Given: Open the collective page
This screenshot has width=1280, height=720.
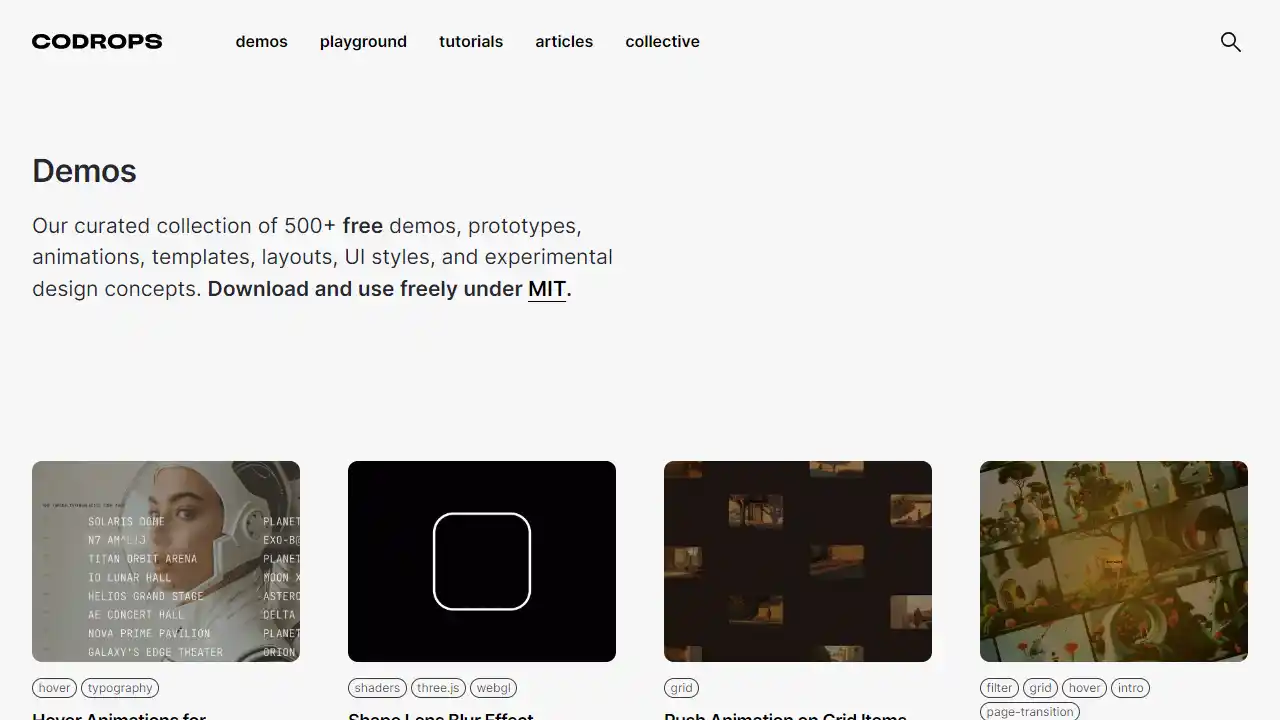Looking at the screenshot, I should coord(662,42).
